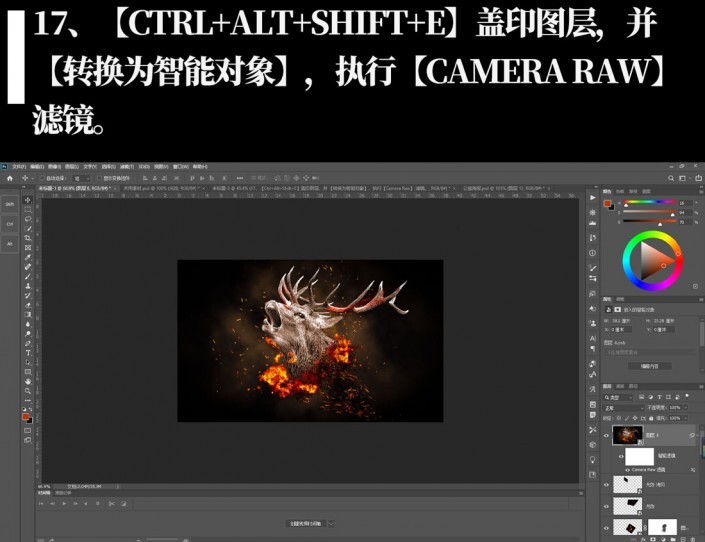Click the create new layer icon
Viewport: 705px width, 542px height.
click(683, 539)
